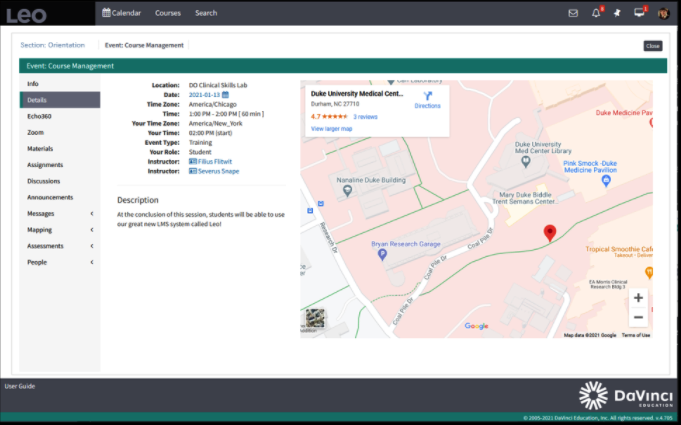Select the Details sidebar tab
This screenshot has height=425, width=681.
point(60,100)
